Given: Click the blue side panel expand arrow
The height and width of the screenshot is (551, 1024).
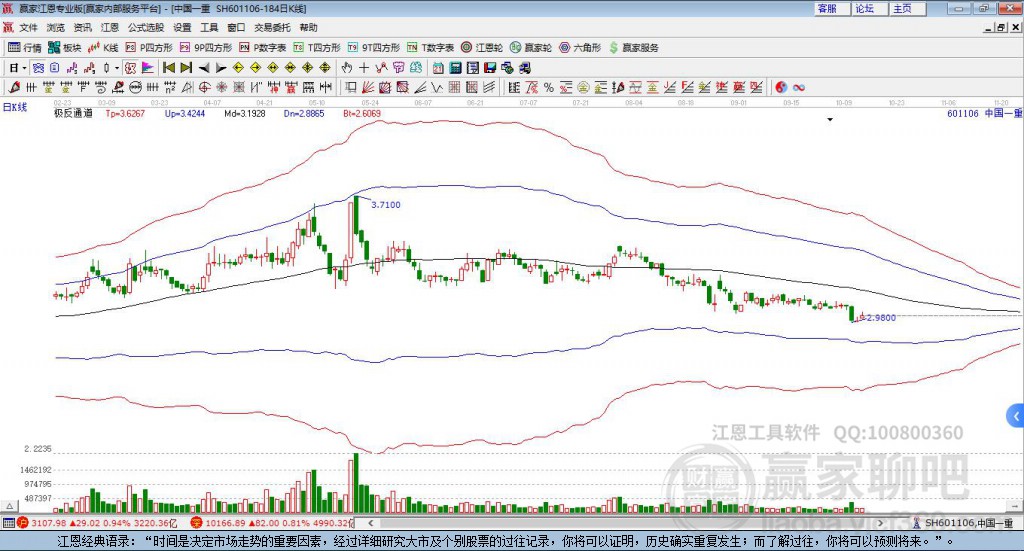Looking at the screenshot, I should pos(1016,415).
